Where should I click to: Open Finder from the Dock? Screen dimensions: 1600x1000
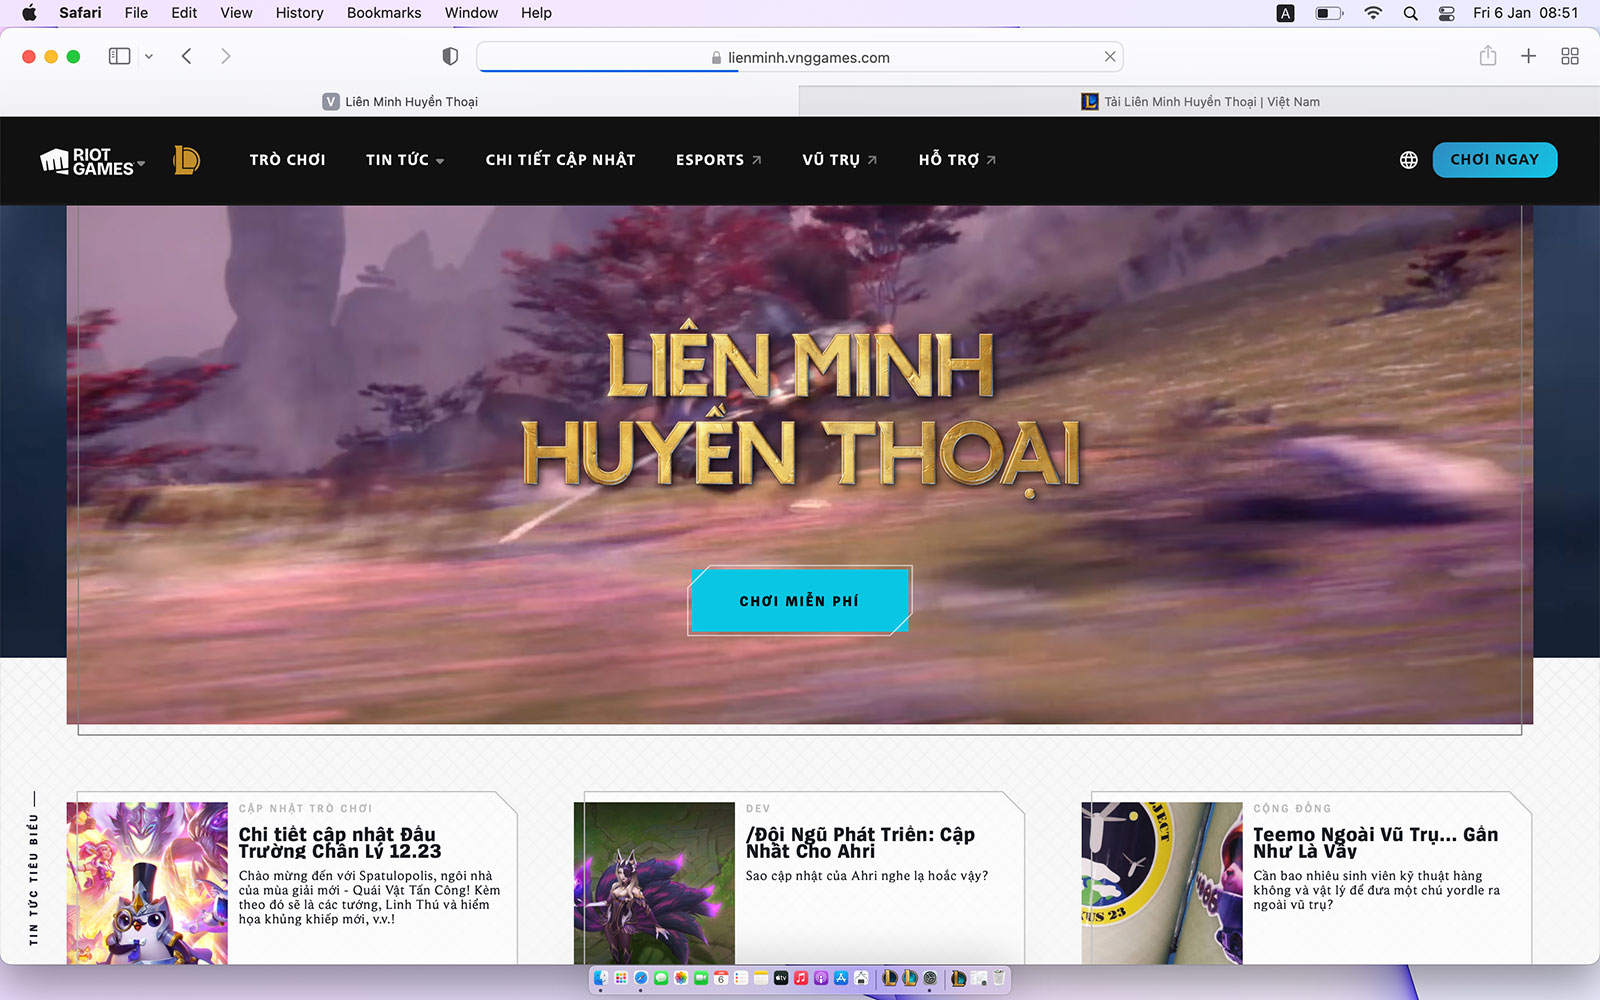click(601, 978)
